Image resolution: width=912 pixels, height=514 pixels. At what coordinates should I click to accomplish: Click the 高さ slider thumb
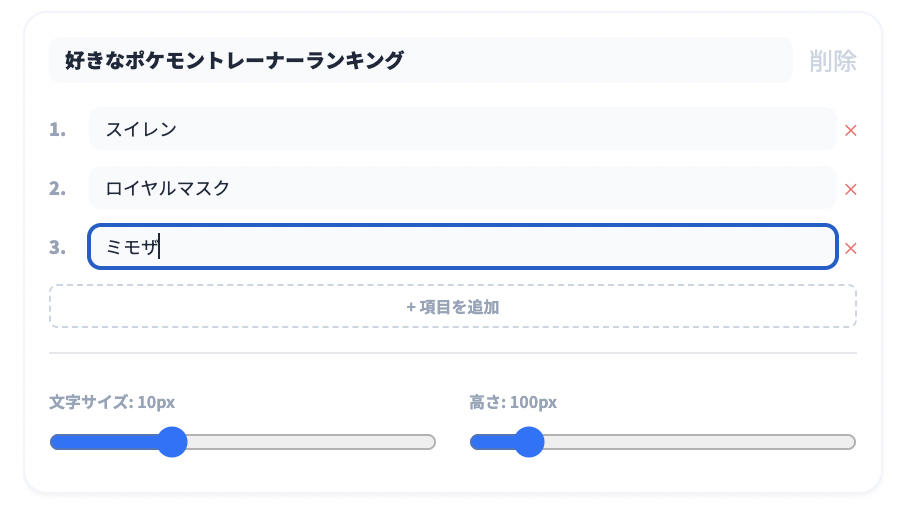click(529, 442)
